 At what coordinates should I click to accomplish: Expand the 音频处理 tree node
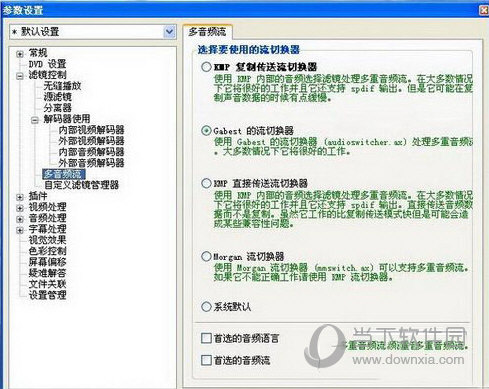pos(20,219)
